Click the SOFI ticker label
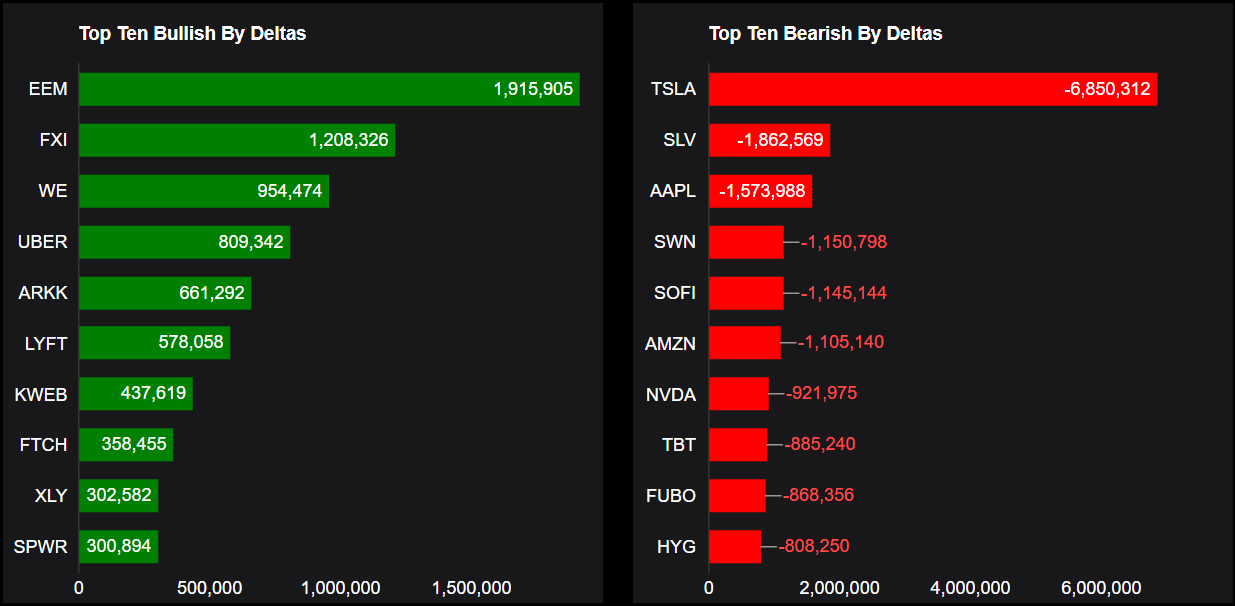The height and width of the screenshot is (606, 1235). 675,293
